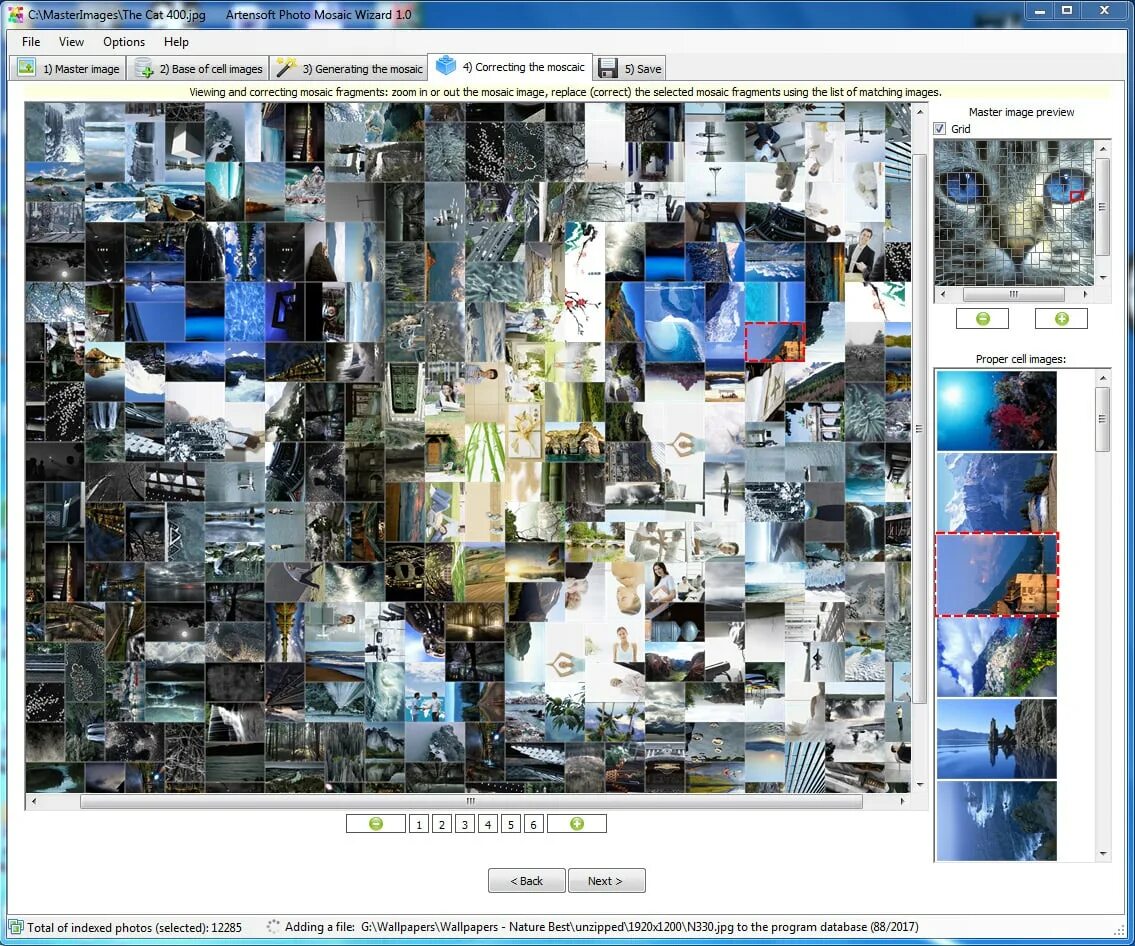This screenshot has width=1135, height=946.
Task: Click the cell images list scrollbar thumb
Action: (x=1102, y=419)
